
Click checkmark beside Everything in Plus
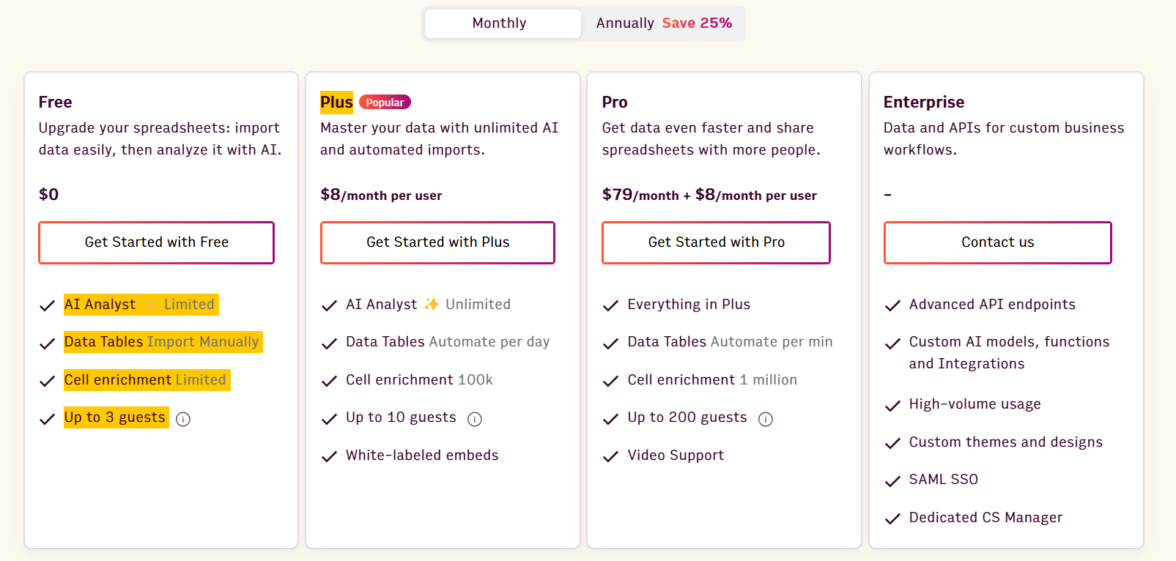(611, 305)
